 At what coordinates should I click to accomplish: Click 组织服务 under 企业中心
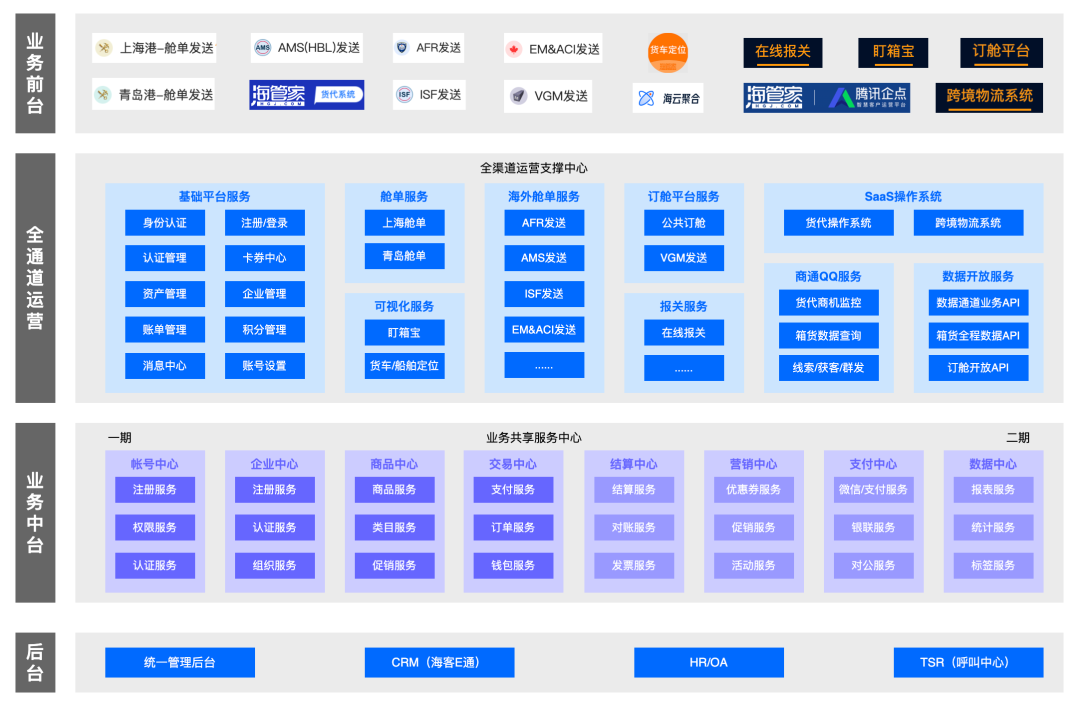(275, 565)
